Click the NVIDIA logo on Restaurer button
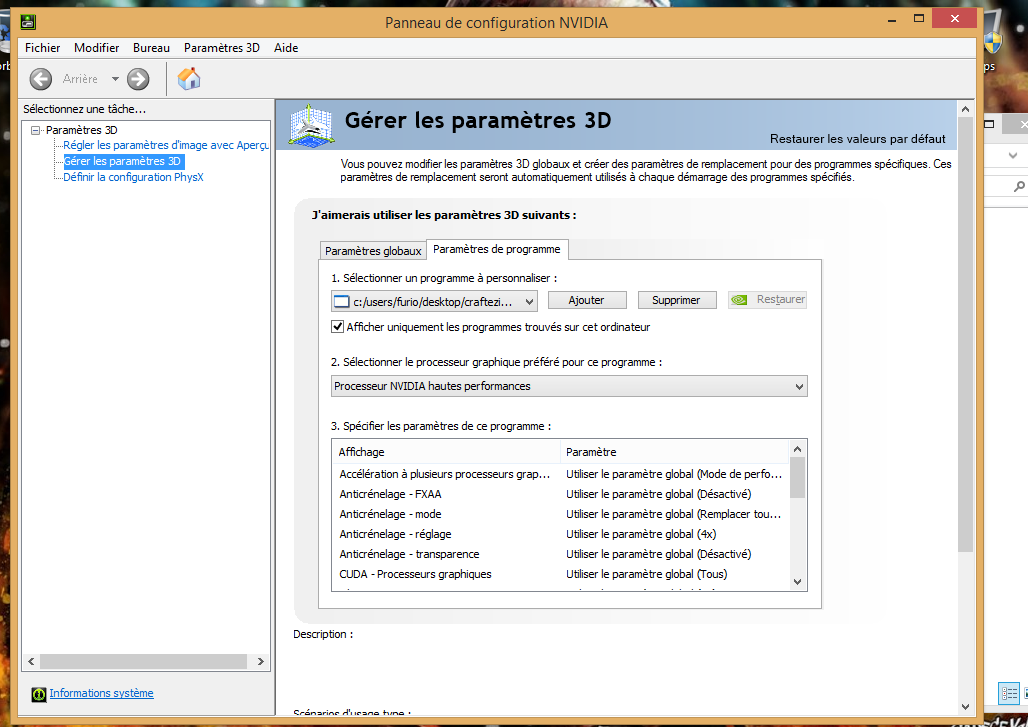This screenshot has height=727, width=1028. 739,300
